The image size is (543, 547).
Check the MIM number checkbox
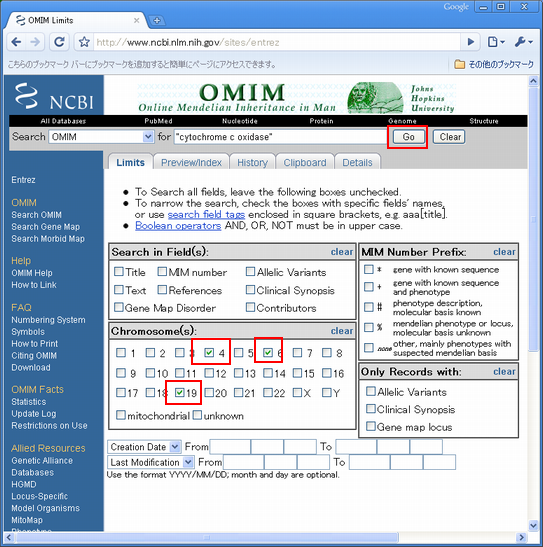(162, 271)
